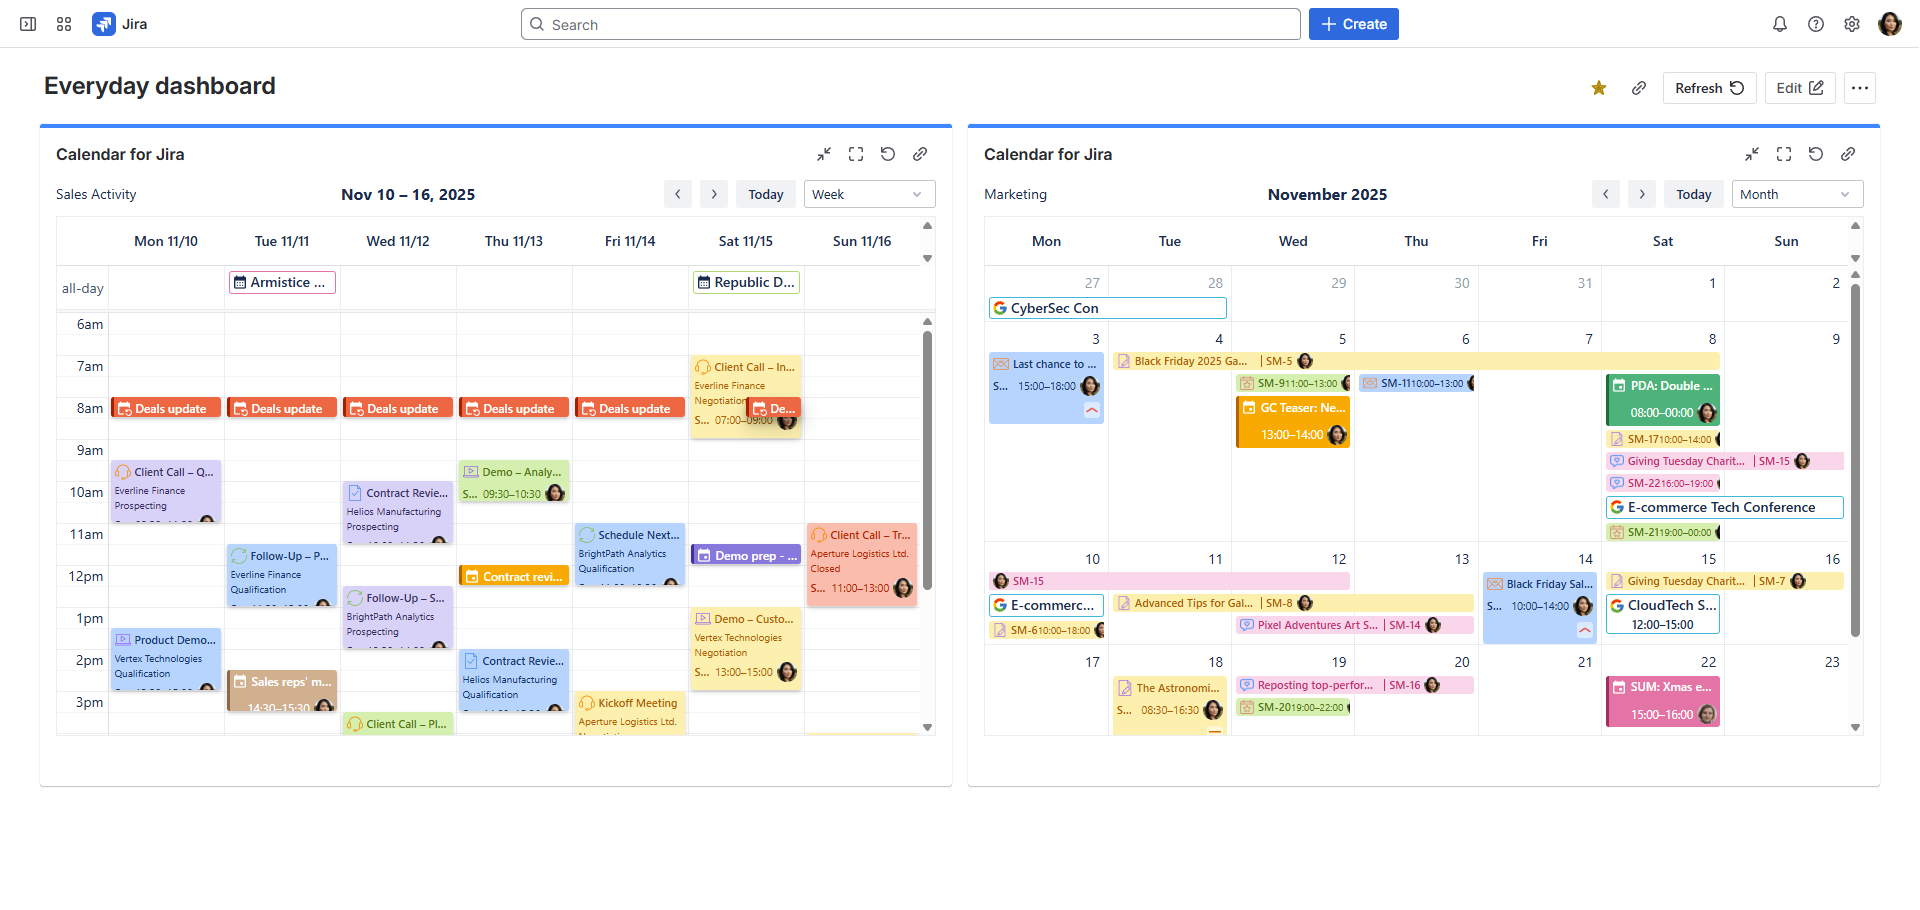This screenshot has width=1920, height=910.
Task: Open the Armistice all-day event
Action: click(282, 282)
